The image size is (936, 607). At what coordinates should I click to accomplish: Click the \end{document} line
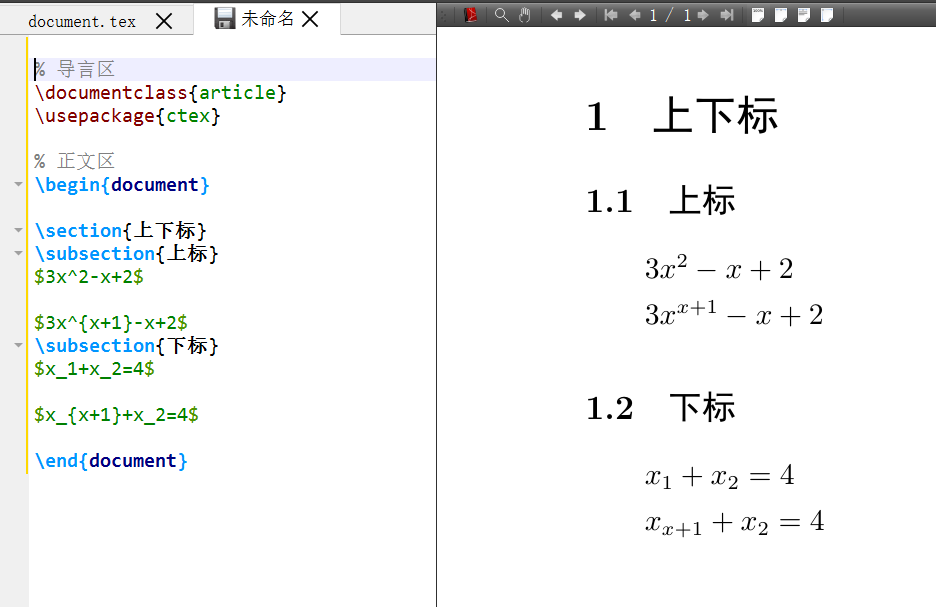point(111,460)
